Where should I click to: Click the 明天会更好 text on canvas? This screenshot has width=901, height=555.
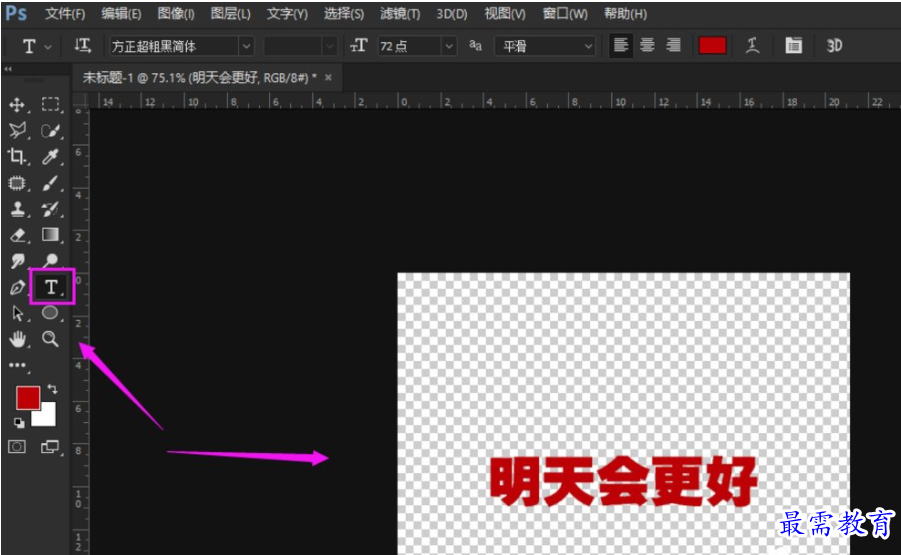(623, 481)
